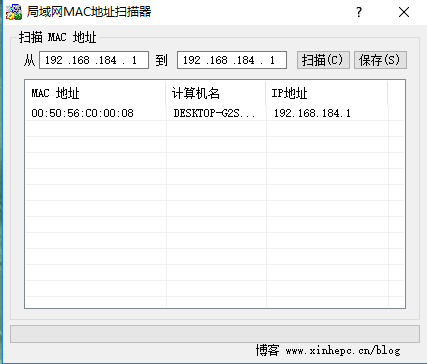Image resolution: width=427 pixels, height=364 pixels.
Task: Open the blog link www.xinhepc.cn/blog
Action: 343,351
